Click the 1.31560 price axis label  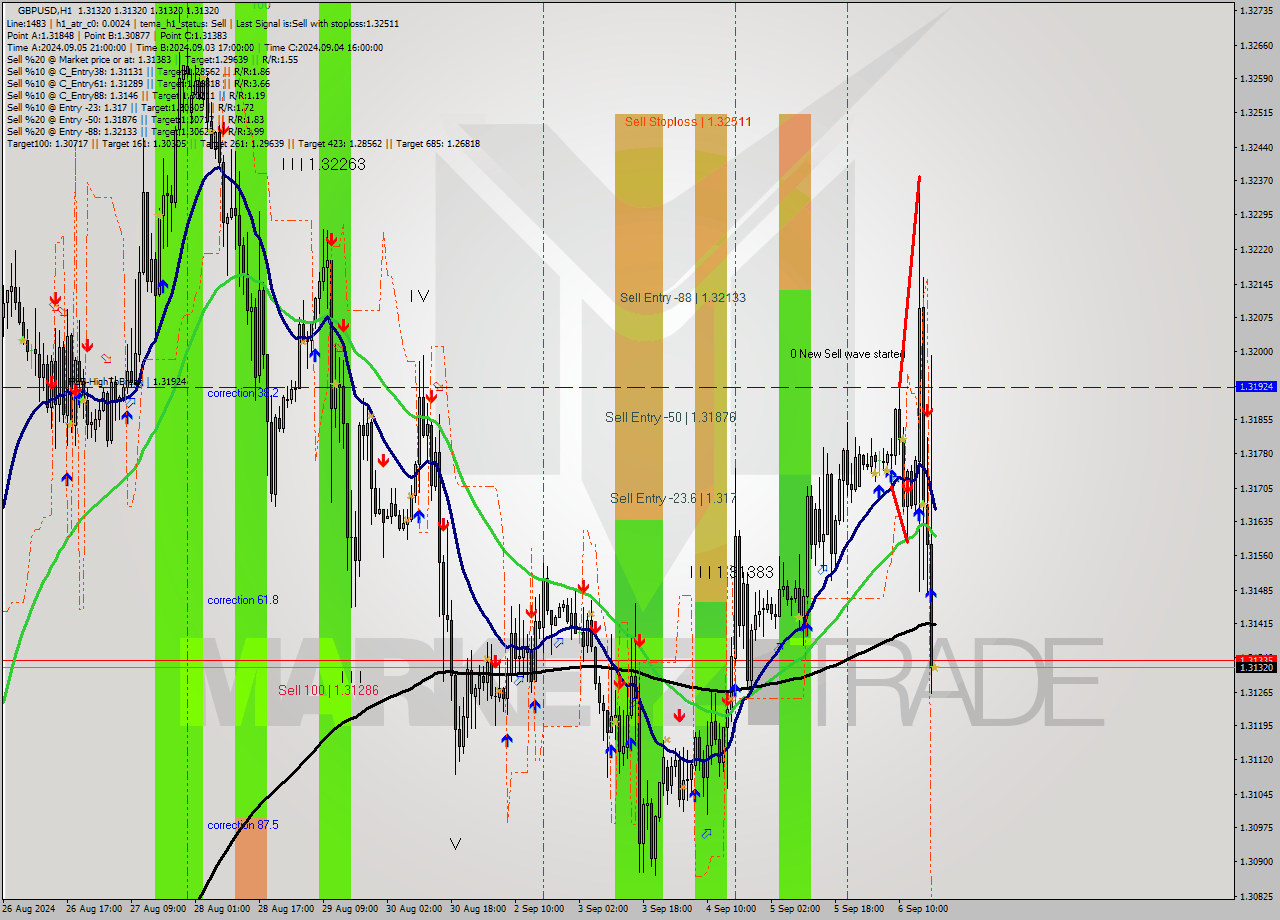(x=1255, y=555)
